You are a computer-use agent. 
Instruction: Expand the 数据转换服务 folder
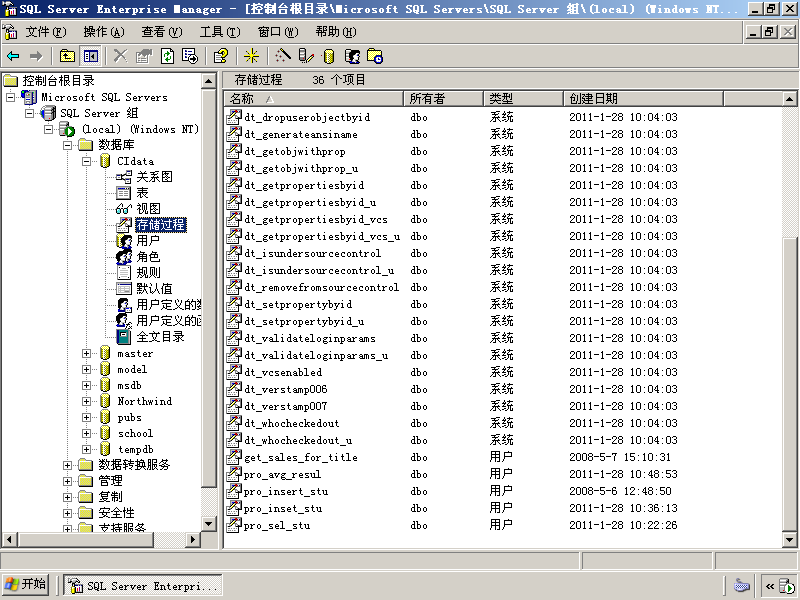pos(67,465)
